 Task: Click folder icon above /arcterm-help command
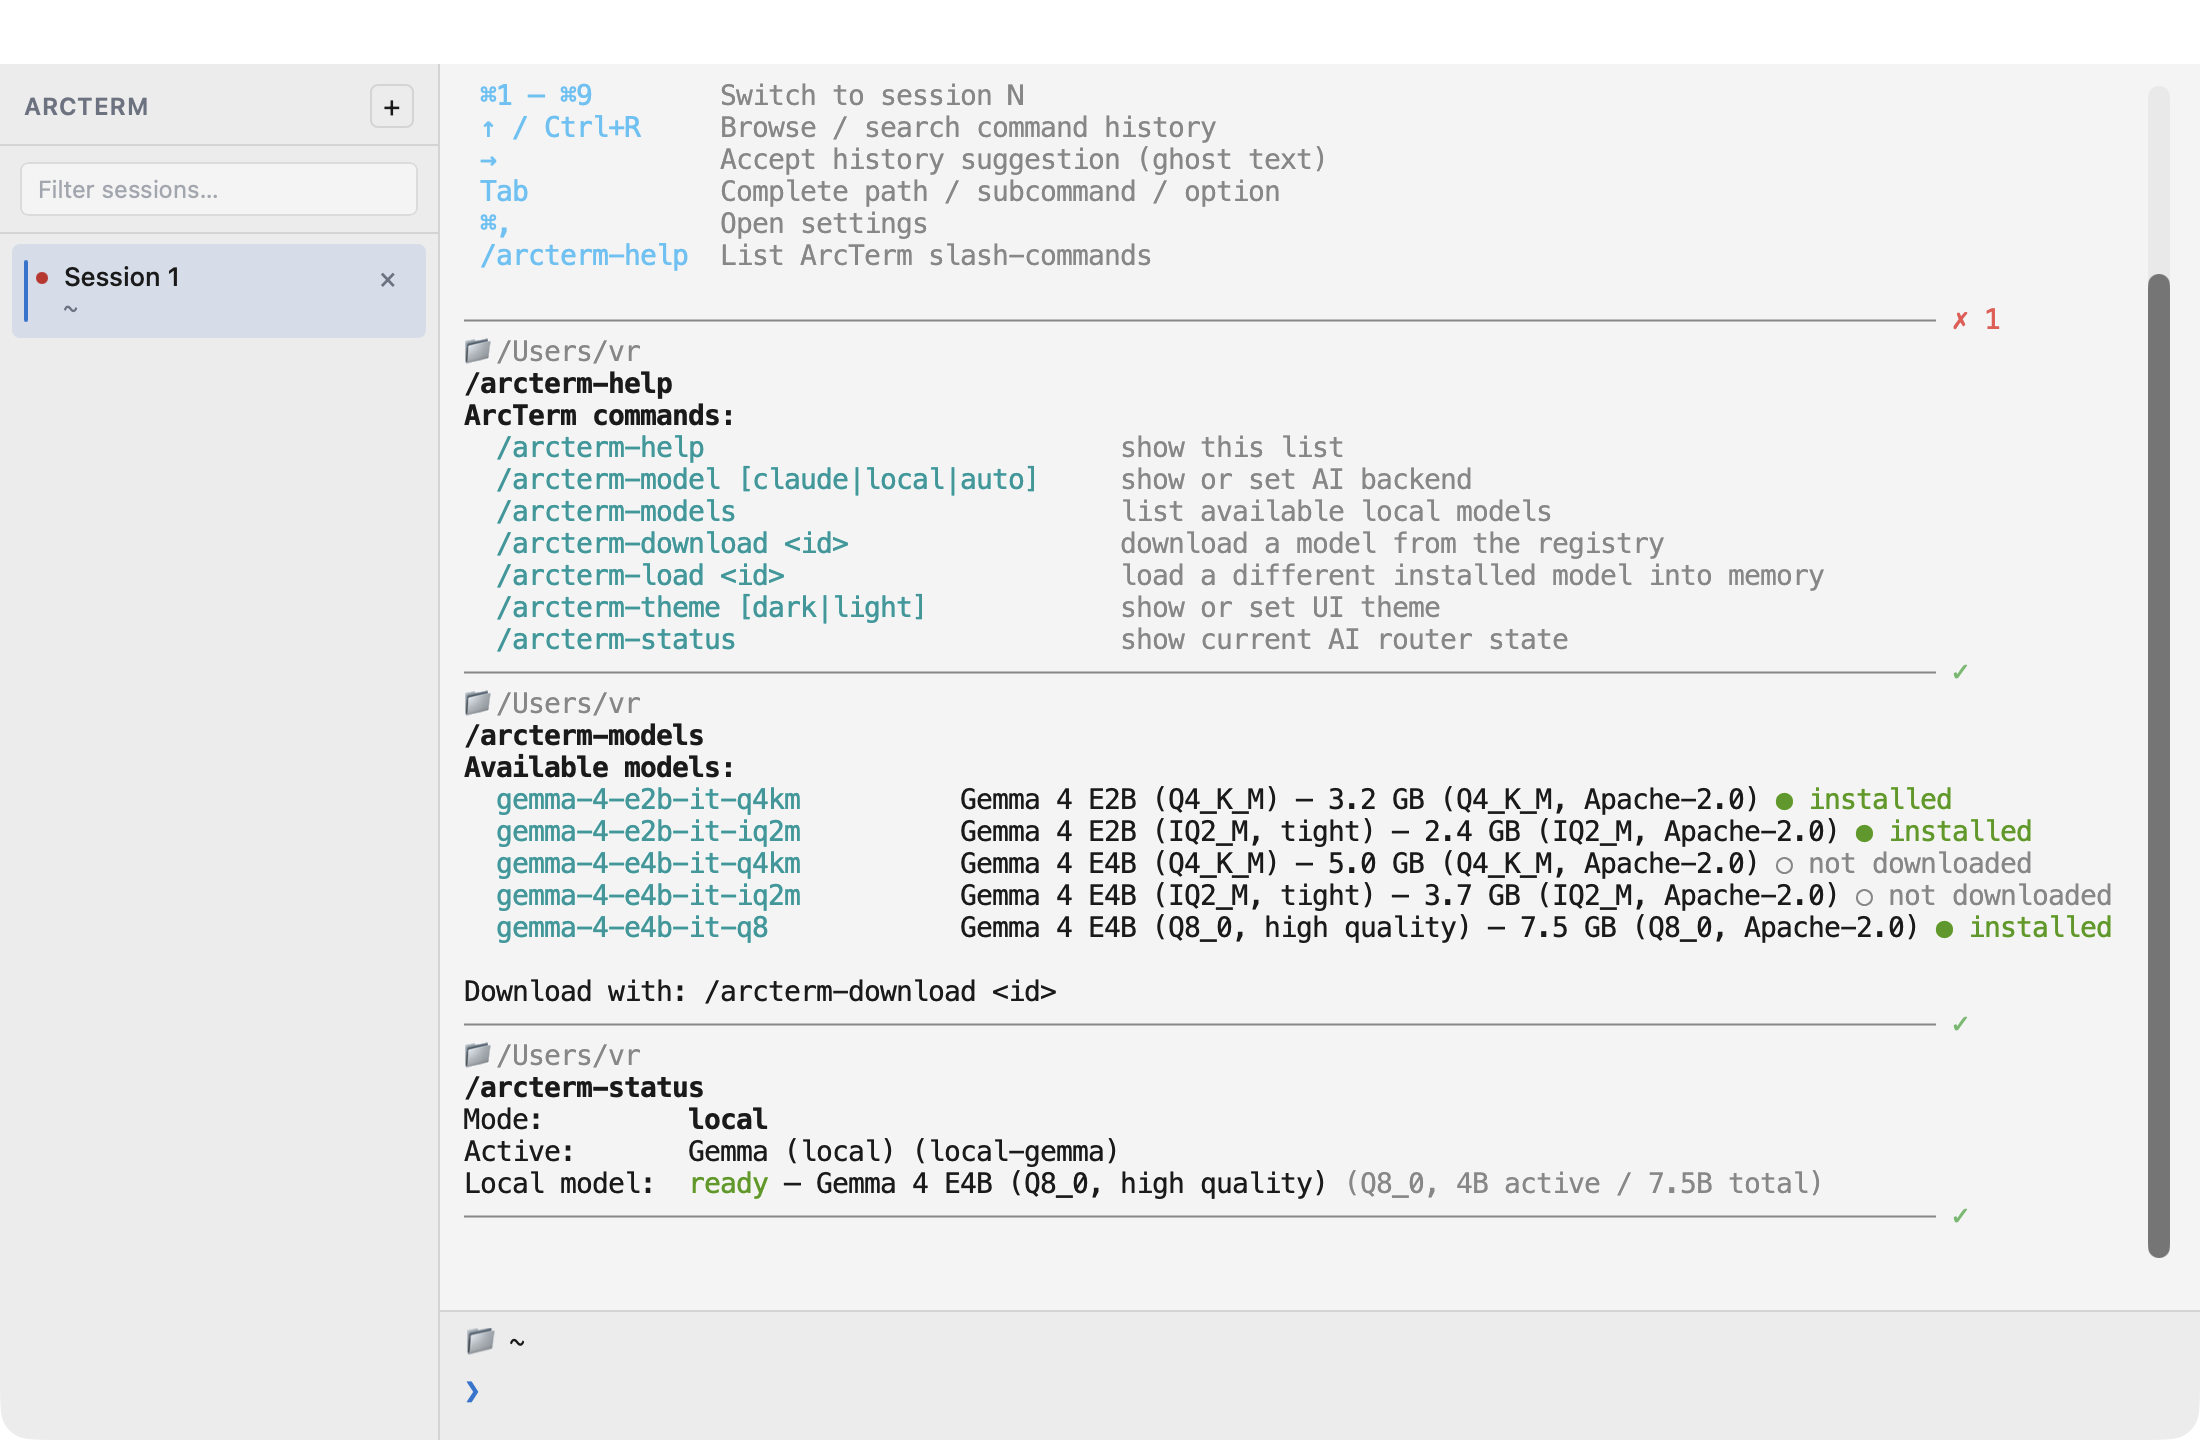[477, 351]
